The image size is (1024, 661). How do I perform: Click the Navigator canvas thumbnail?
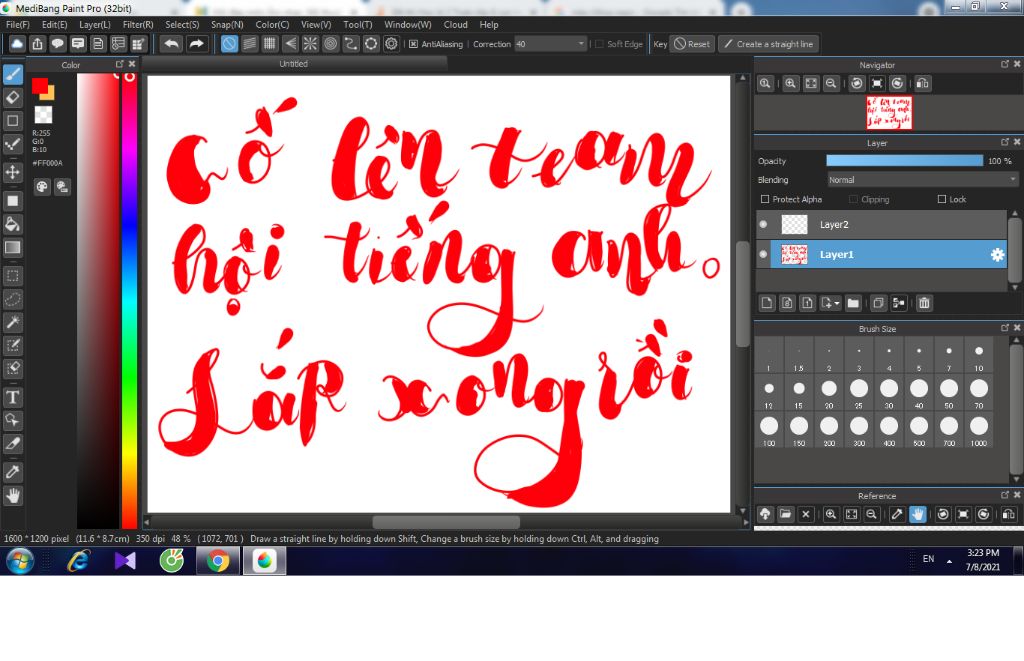coord(889,112)
